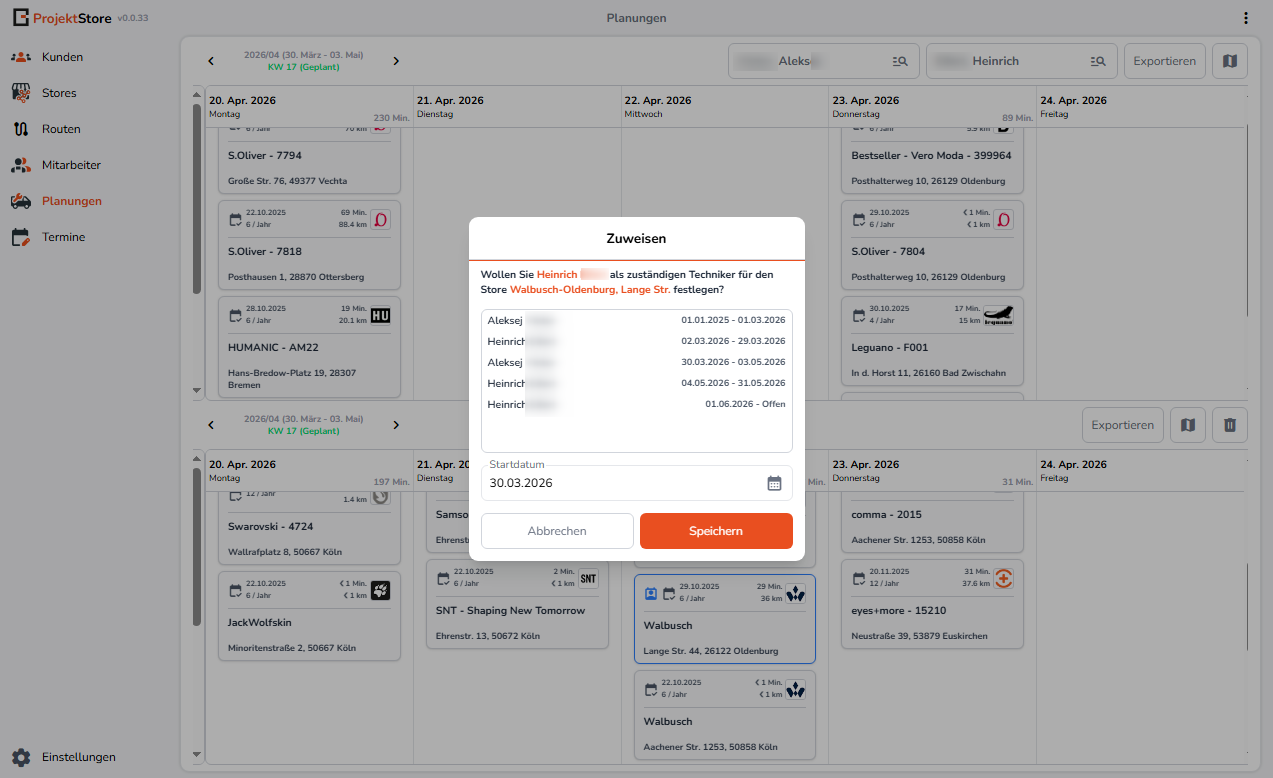
Task: Click the search icon in Heinrich field
Action: click(x=1099, y=61)
